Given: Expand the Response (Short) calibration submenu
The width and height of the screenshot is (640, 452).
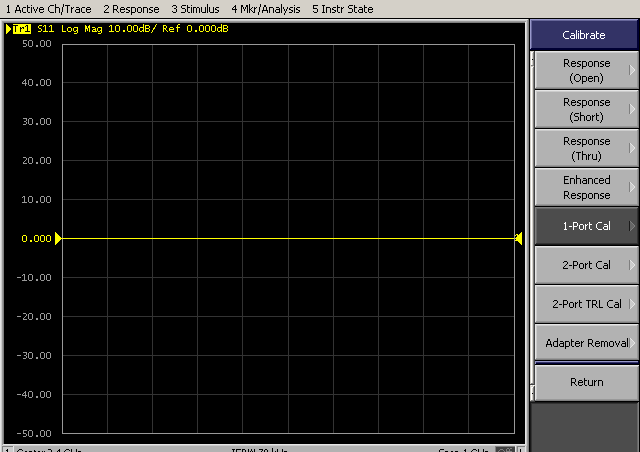Looking at the screenshot, I should 586,109.
